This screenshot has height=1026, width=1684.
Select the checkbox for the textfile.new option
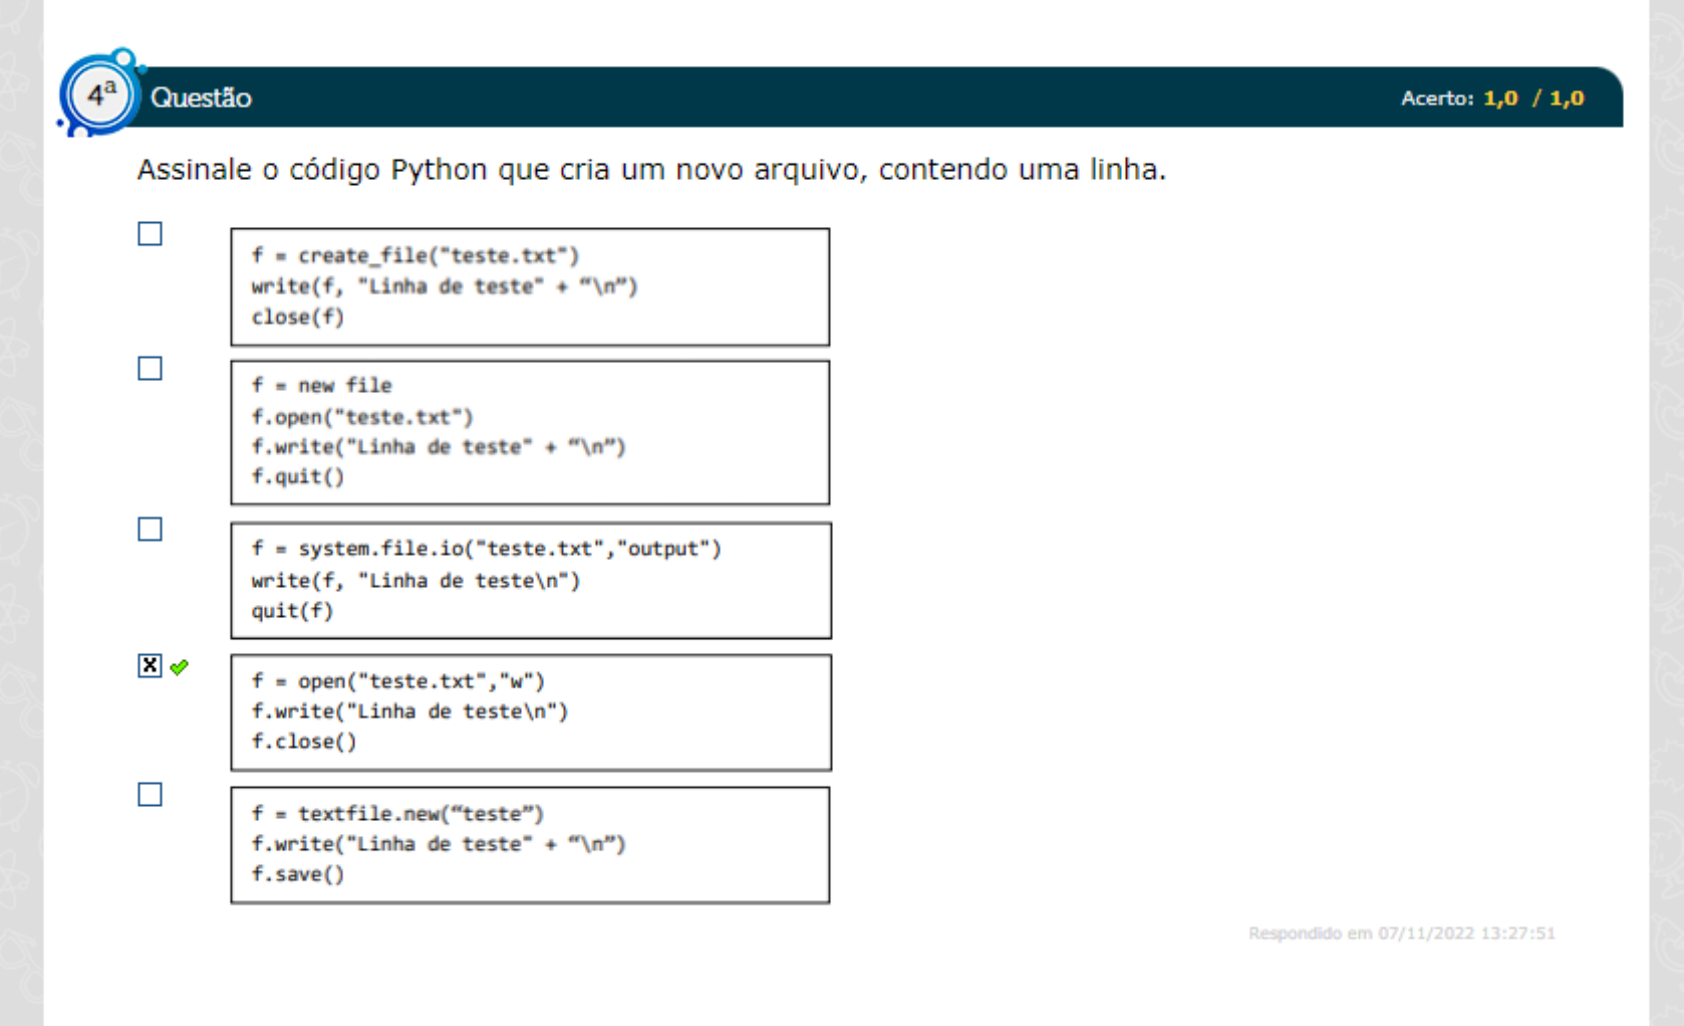(148, 796)
